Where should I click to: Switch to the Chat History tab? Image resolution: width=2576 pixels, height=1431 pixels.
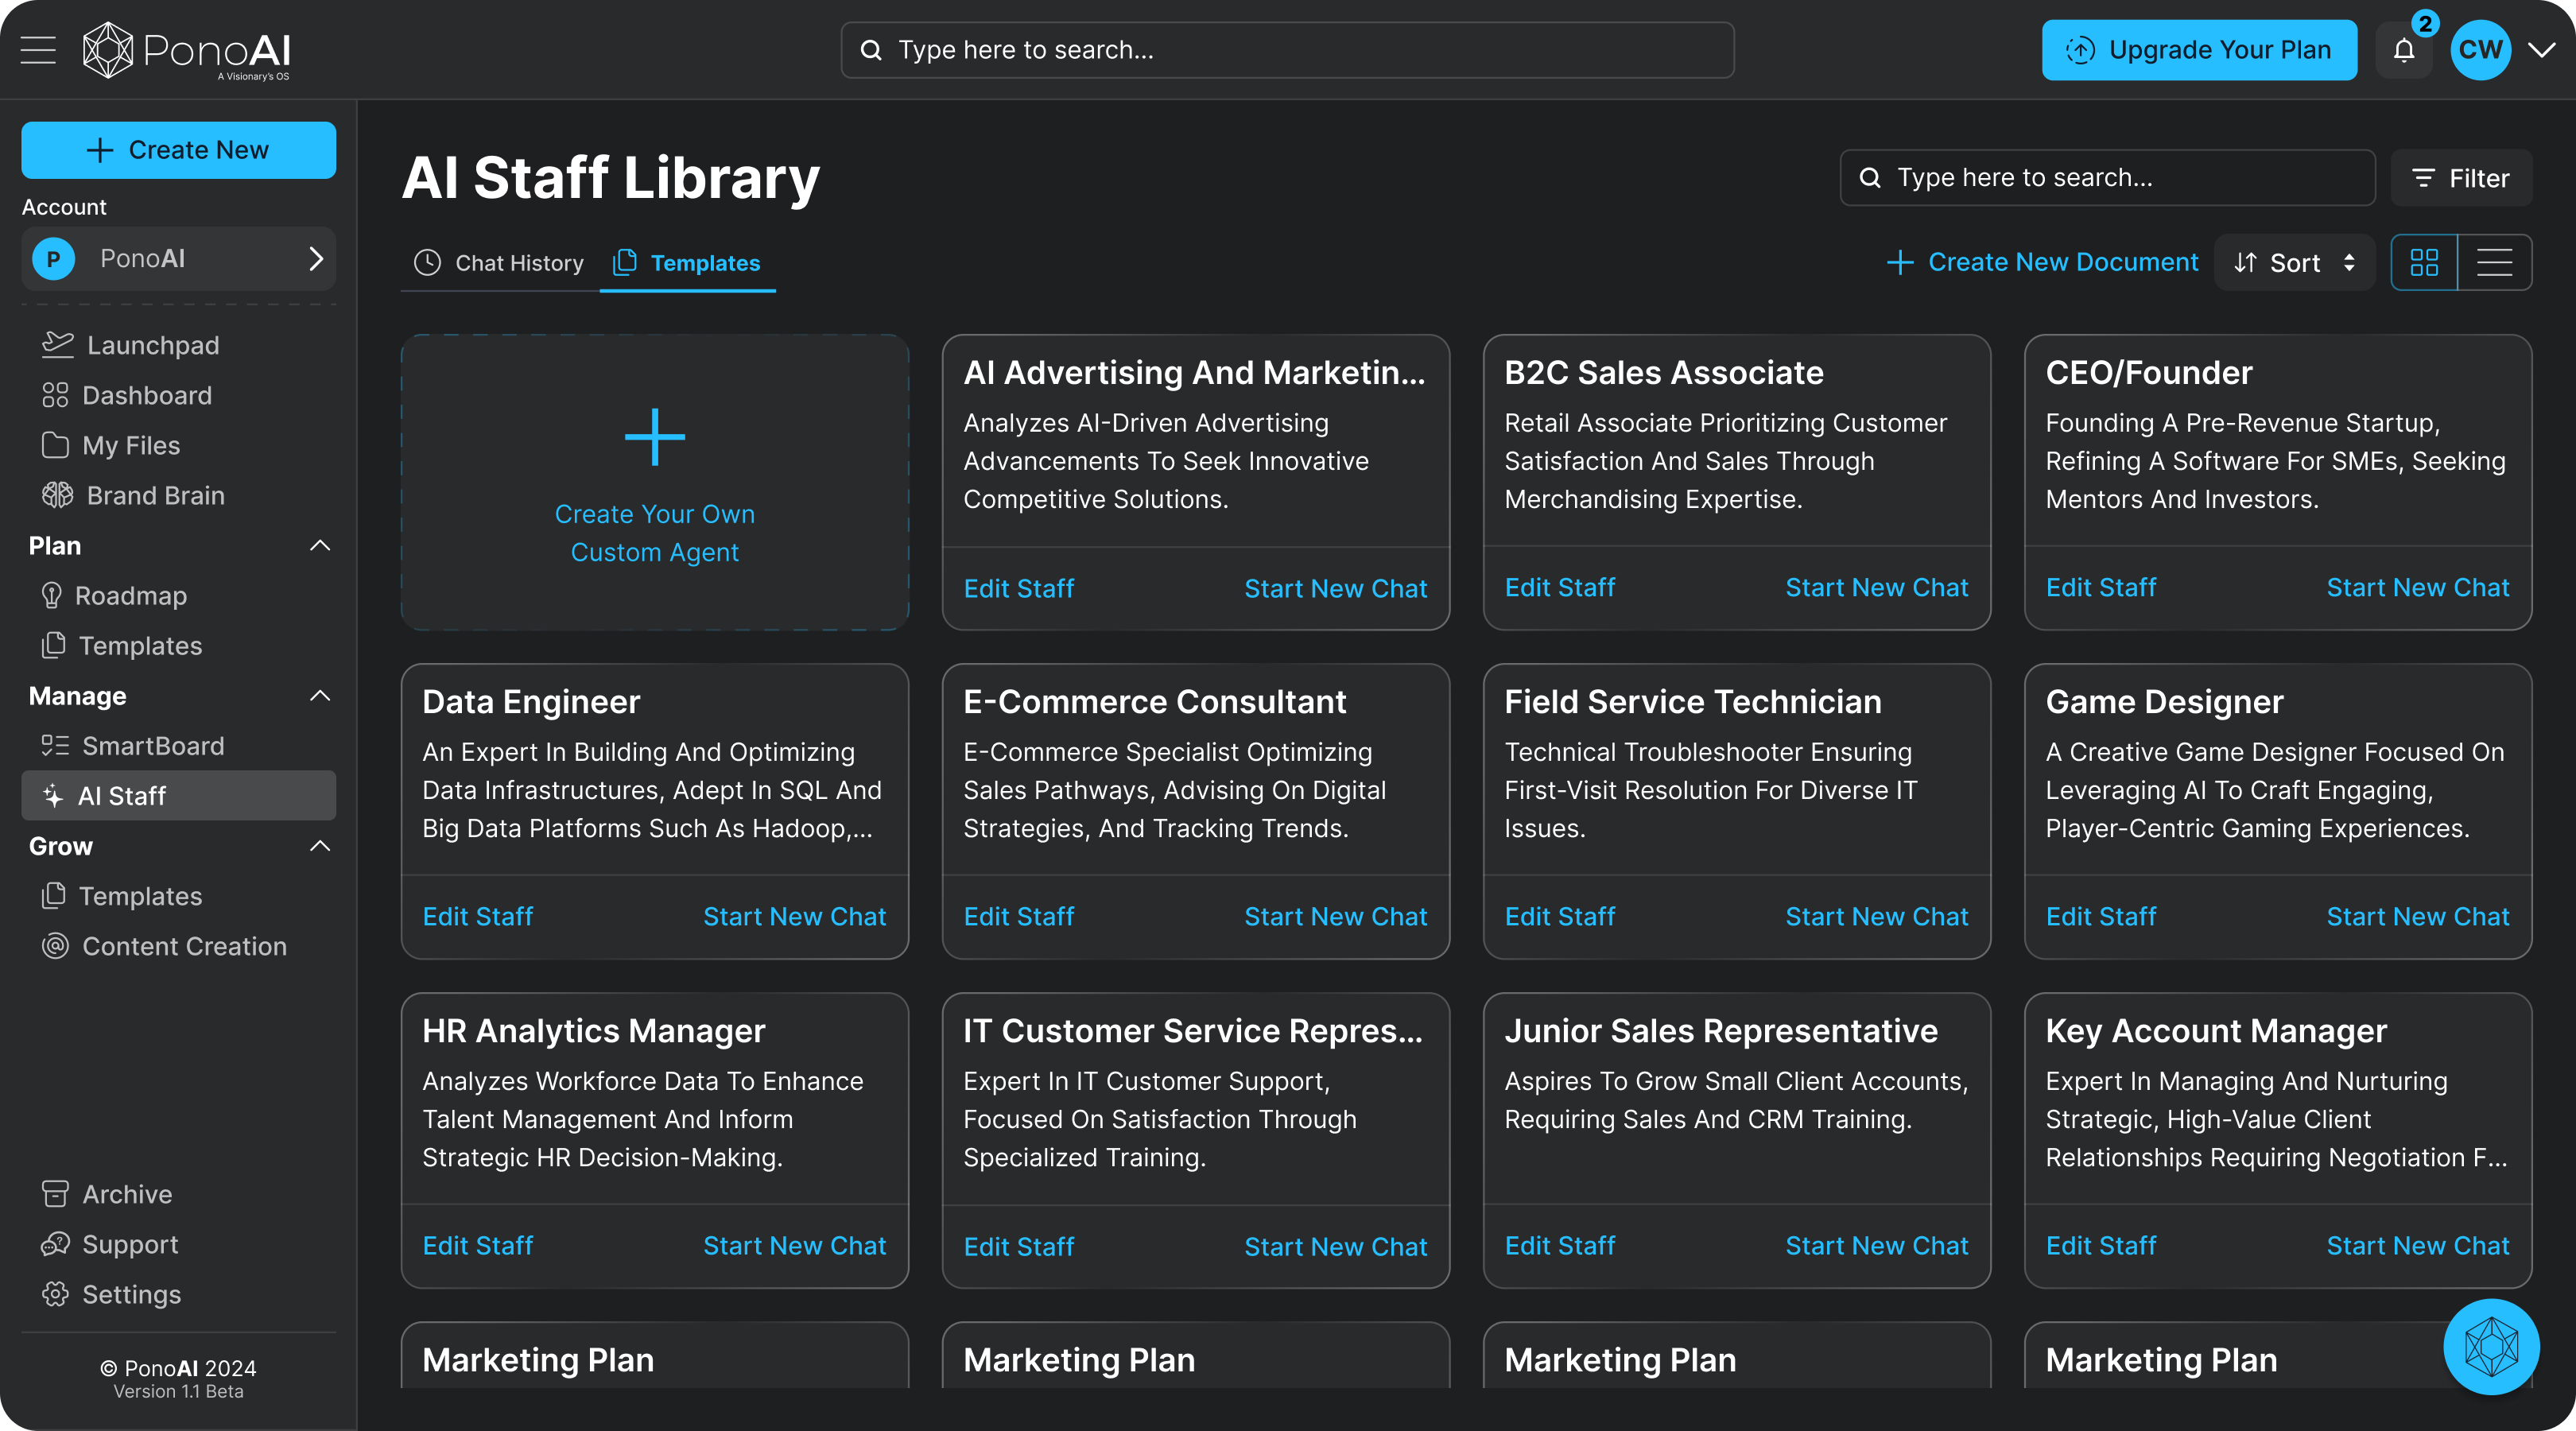pyautogui.click(x=499, y=262)
